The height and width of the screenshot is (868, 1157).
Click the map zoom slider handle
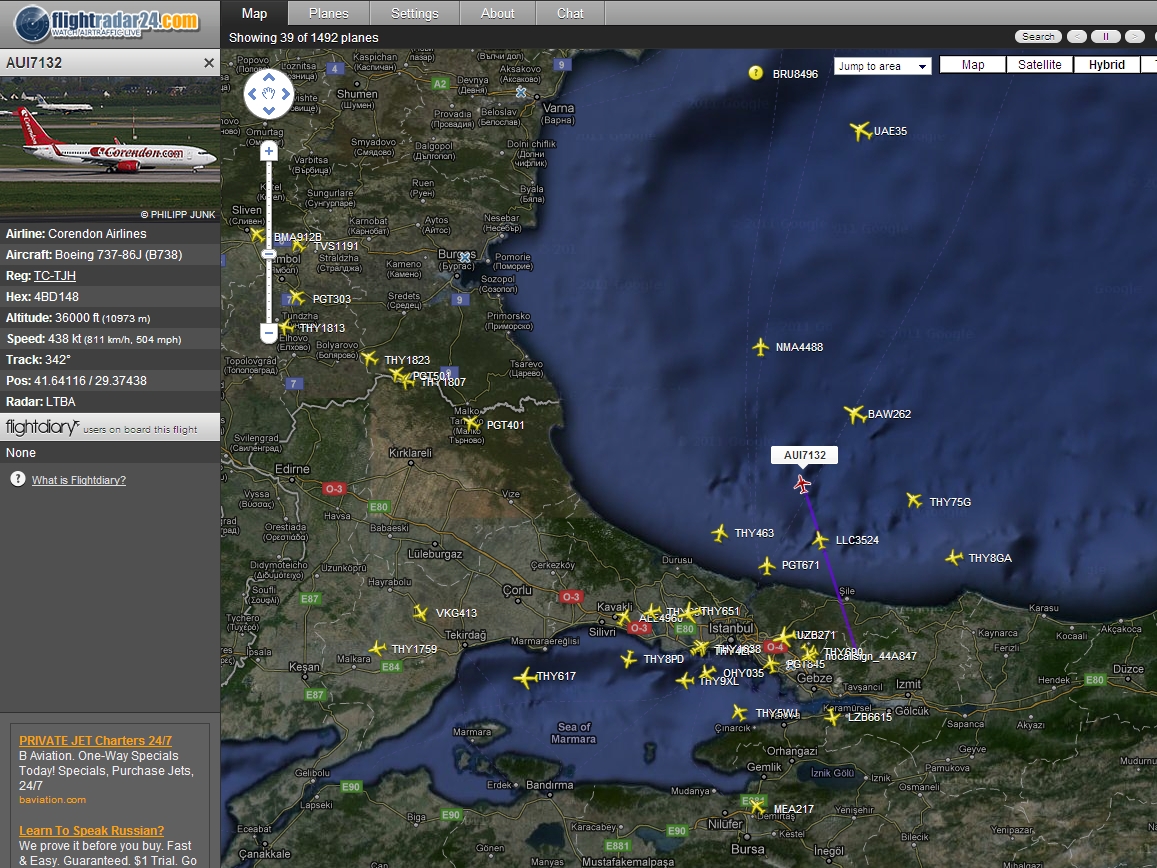click(269, 254)
